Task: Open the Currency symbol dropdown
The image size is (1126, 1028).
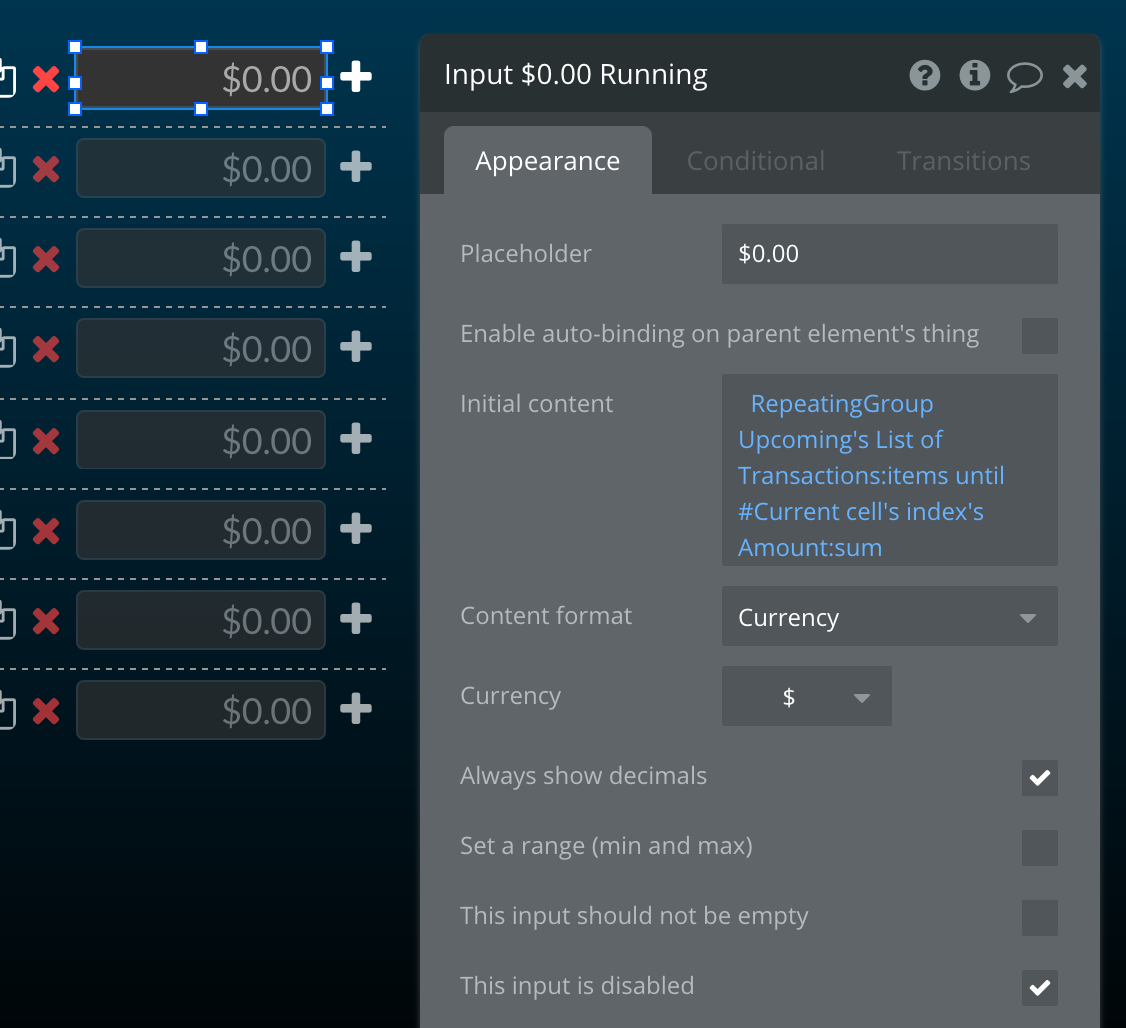Action: [806, 697]
